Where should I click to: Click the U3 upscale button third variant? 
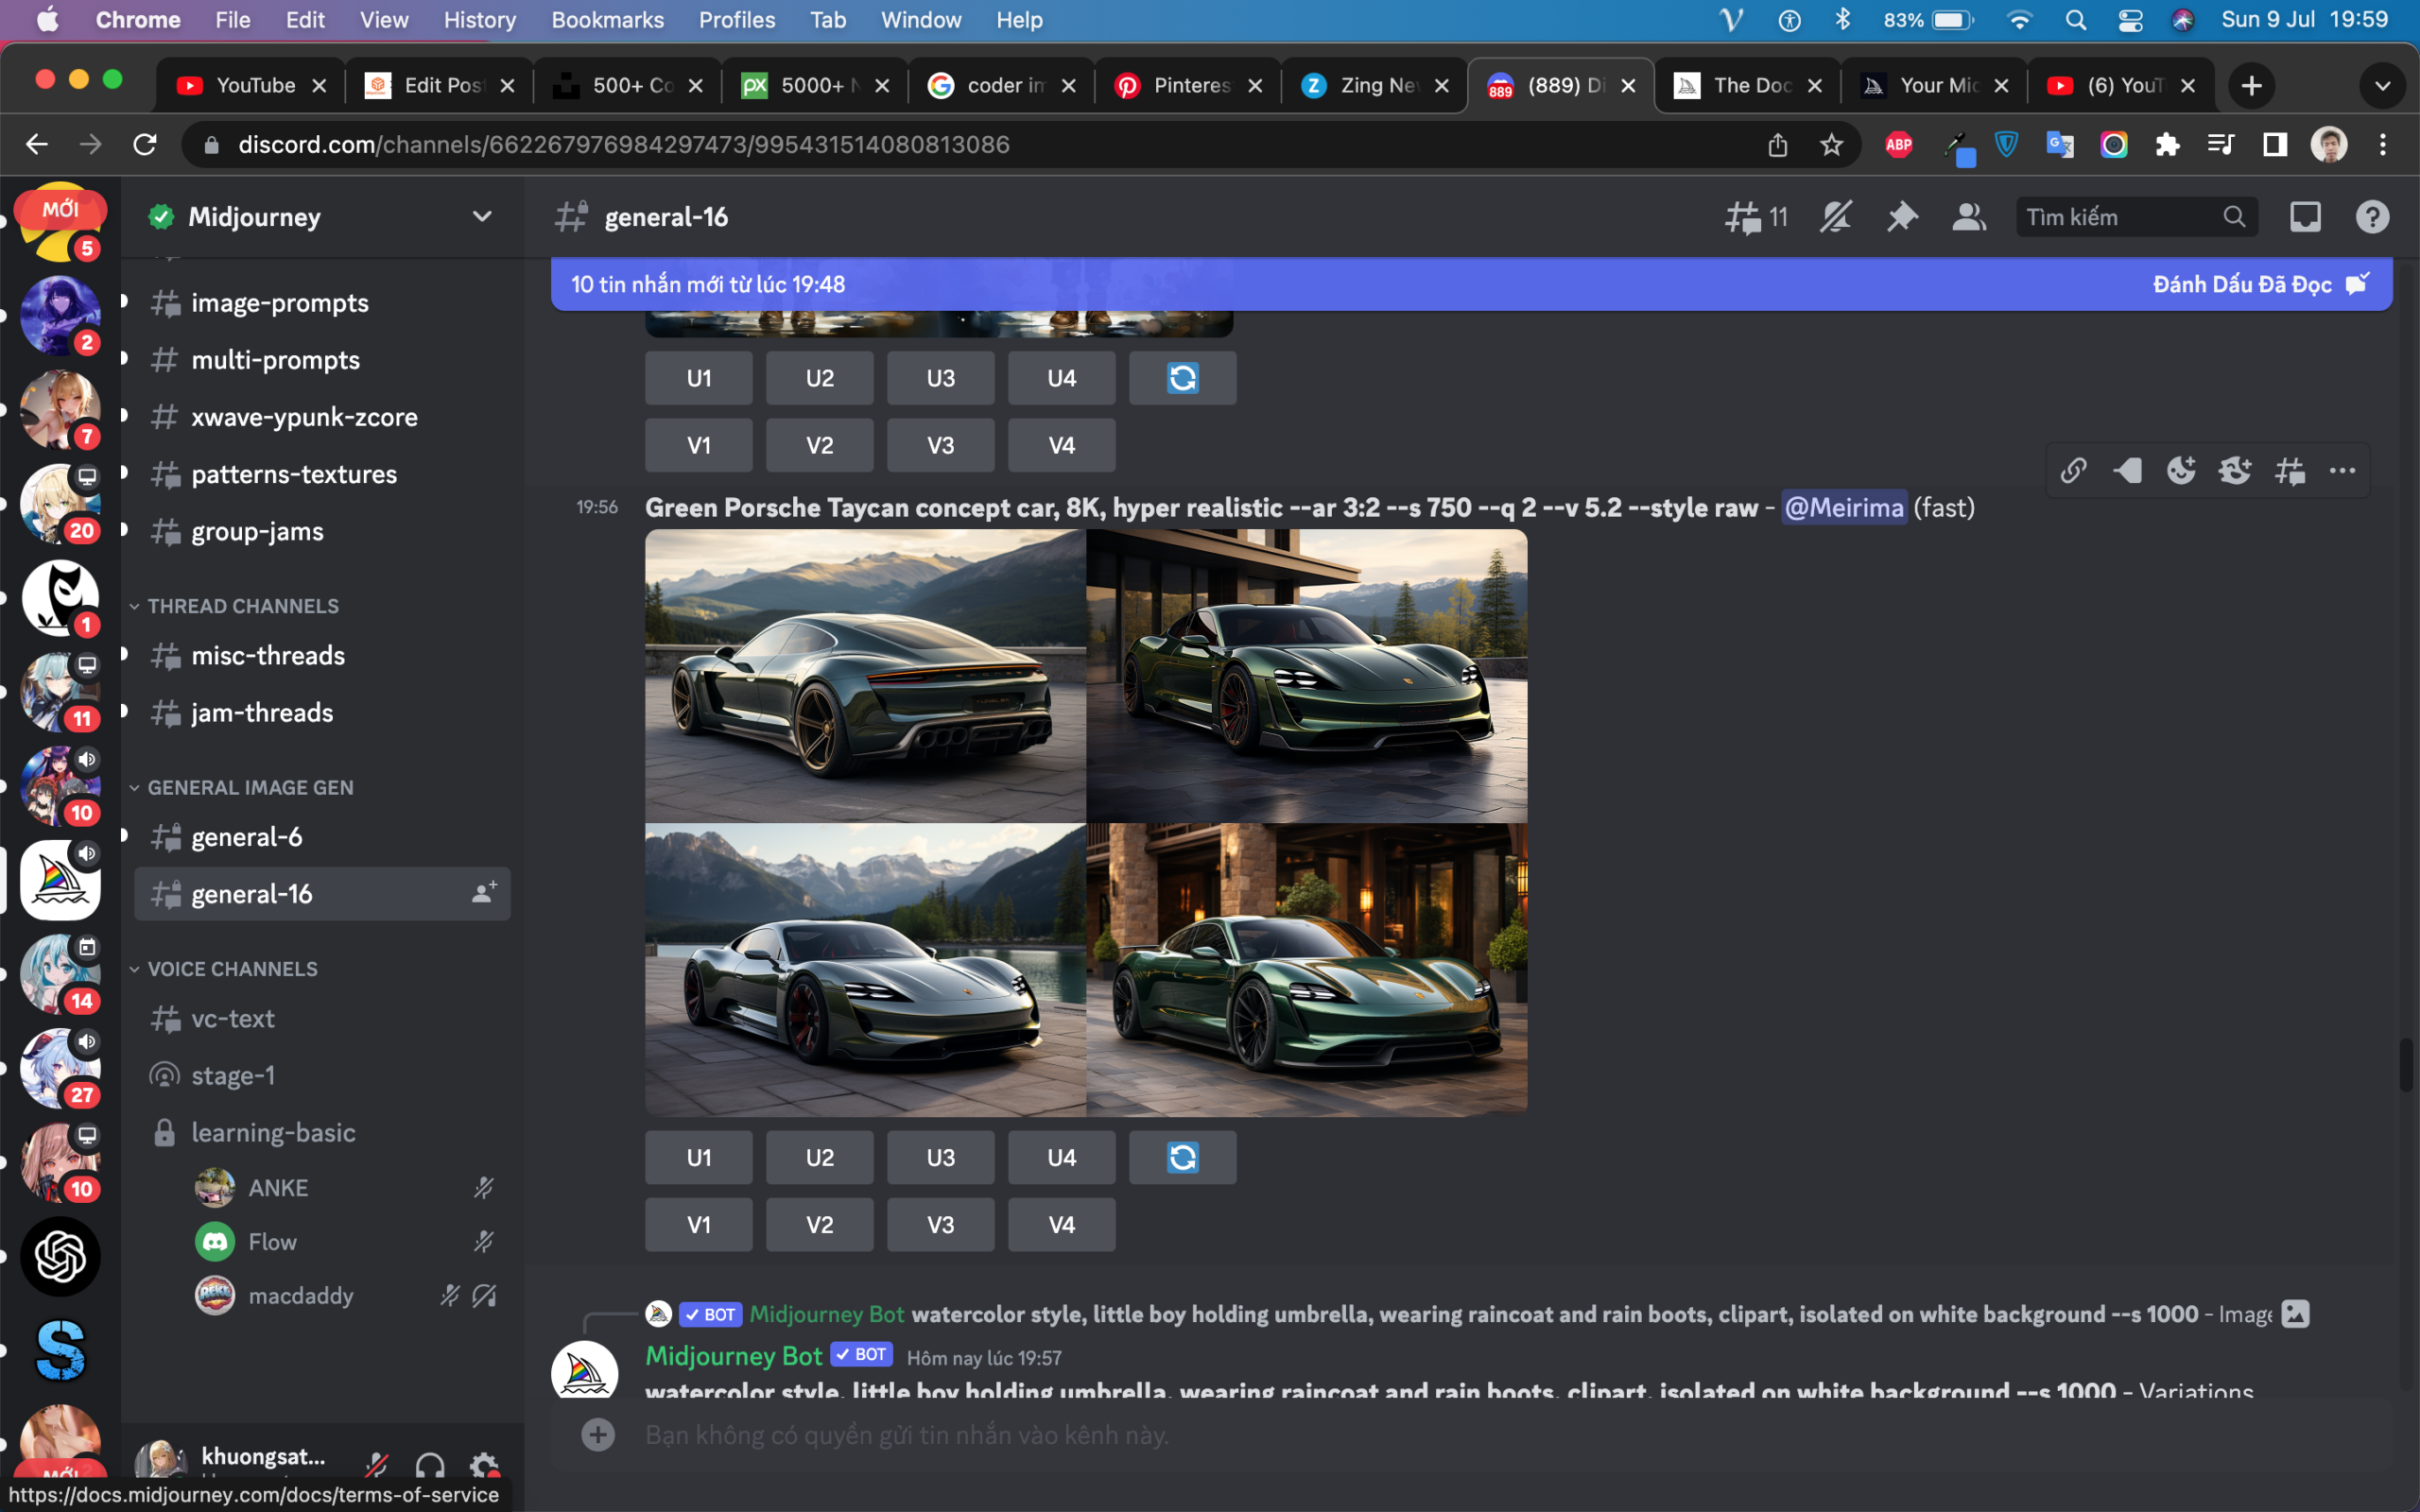point(939,1157)
